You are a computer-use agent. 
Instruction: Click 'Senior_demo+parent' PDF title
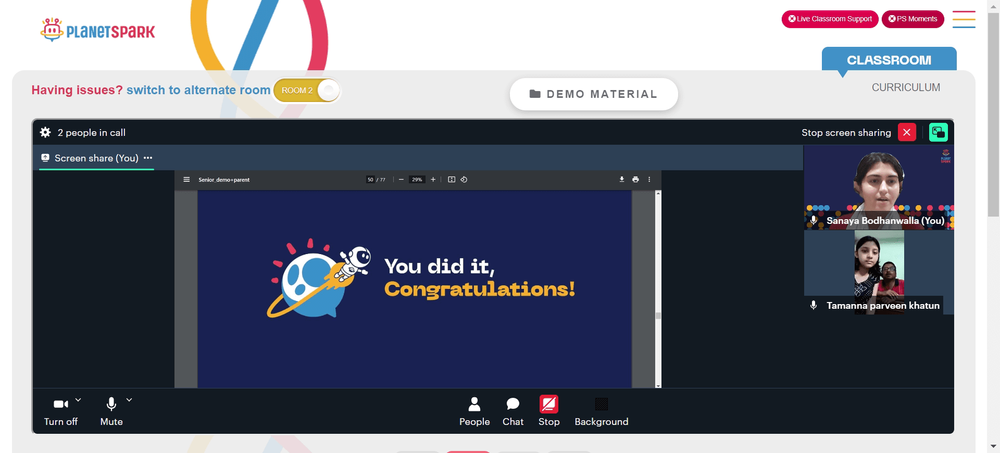click(x=224, y=180)
